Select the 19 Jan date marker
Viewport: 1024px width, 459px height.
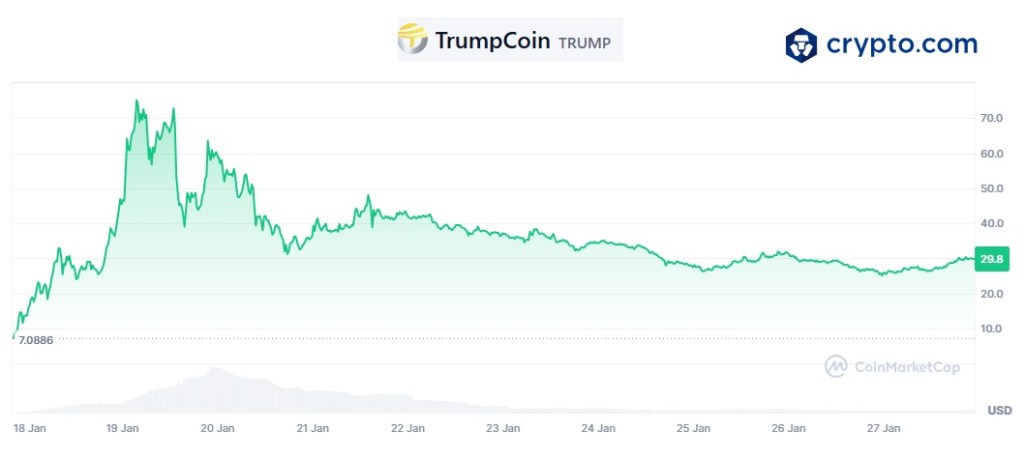tap(123, 429)
